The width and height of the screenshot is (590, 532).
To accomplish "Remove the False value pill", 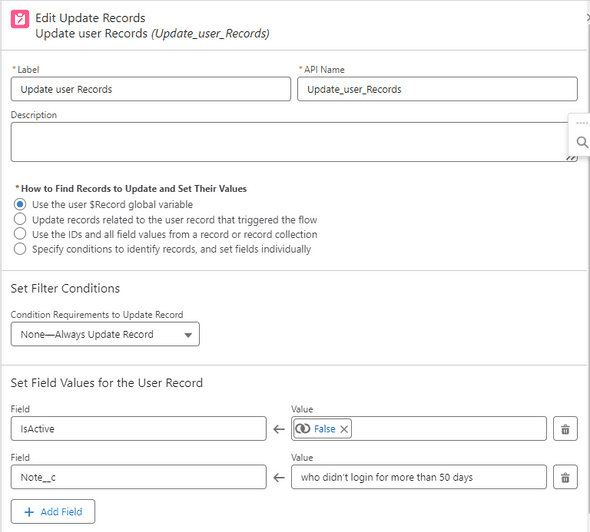I will 344,429.
